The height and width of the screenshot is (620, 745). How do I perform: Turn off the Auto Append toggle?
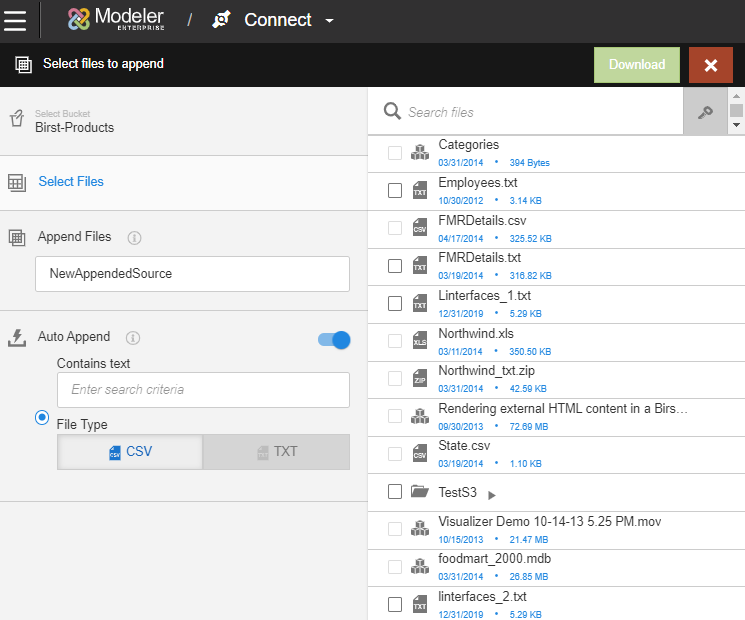[x=334, y=340]
